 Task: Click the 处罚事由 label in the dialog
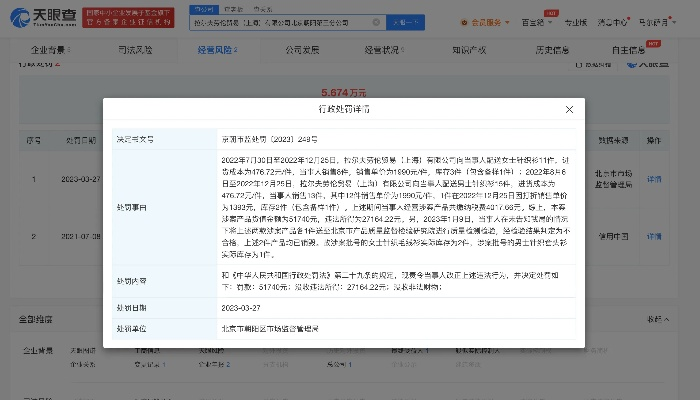coord(131,208)
